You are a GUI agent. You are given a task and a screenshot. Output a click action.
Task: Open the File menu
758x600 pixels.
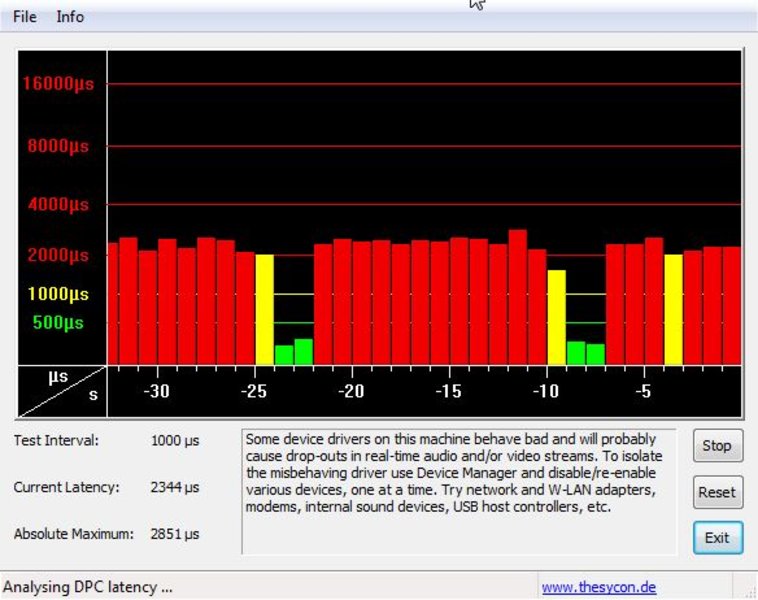point(25,17)
